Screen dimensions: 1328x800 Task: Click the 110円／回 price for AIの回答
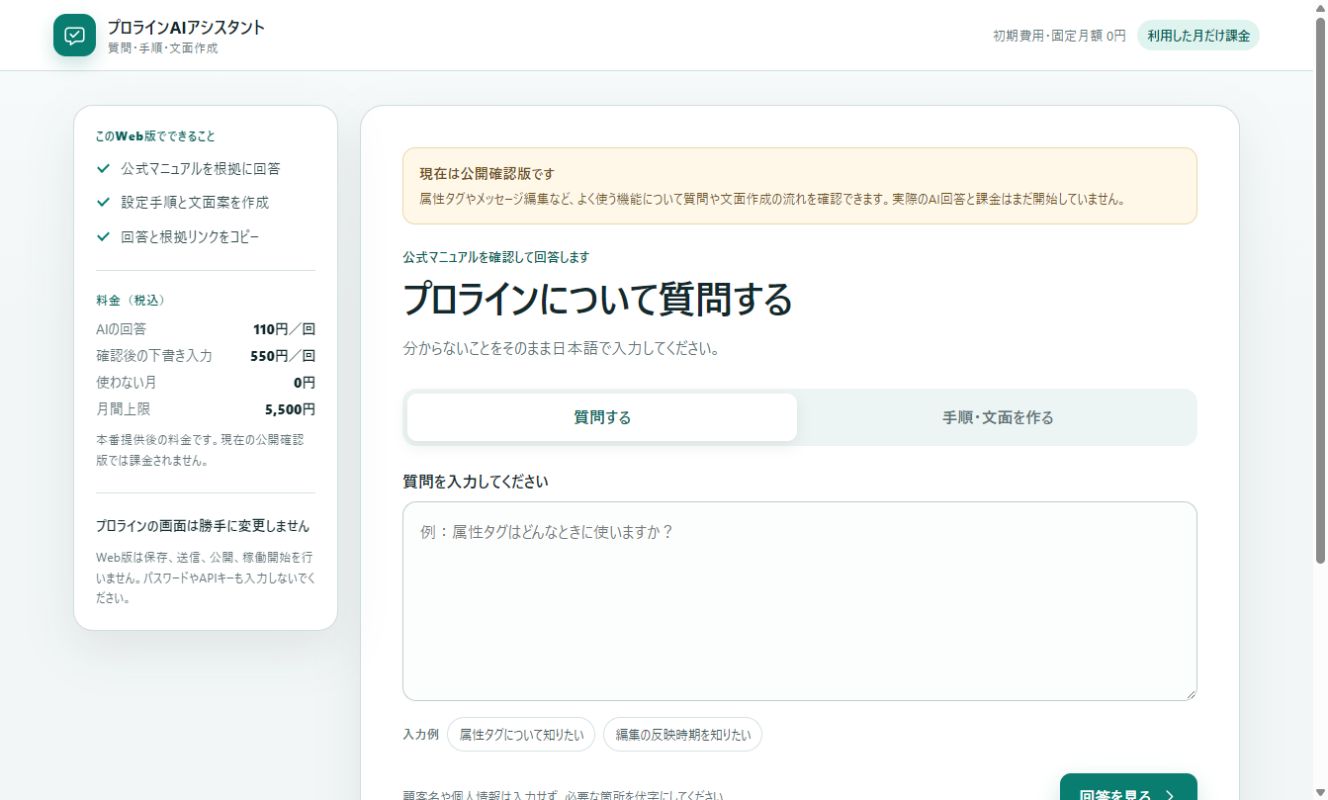coord(284,329)
